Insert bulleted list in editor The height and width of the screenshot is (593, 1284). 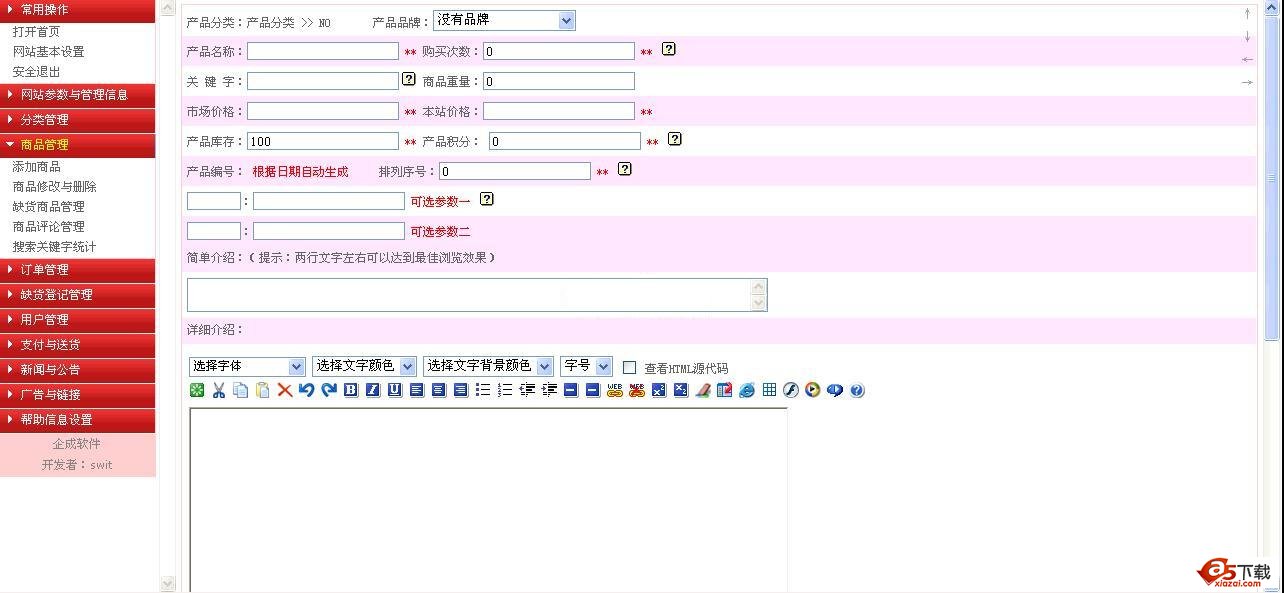tap(483, 390)
